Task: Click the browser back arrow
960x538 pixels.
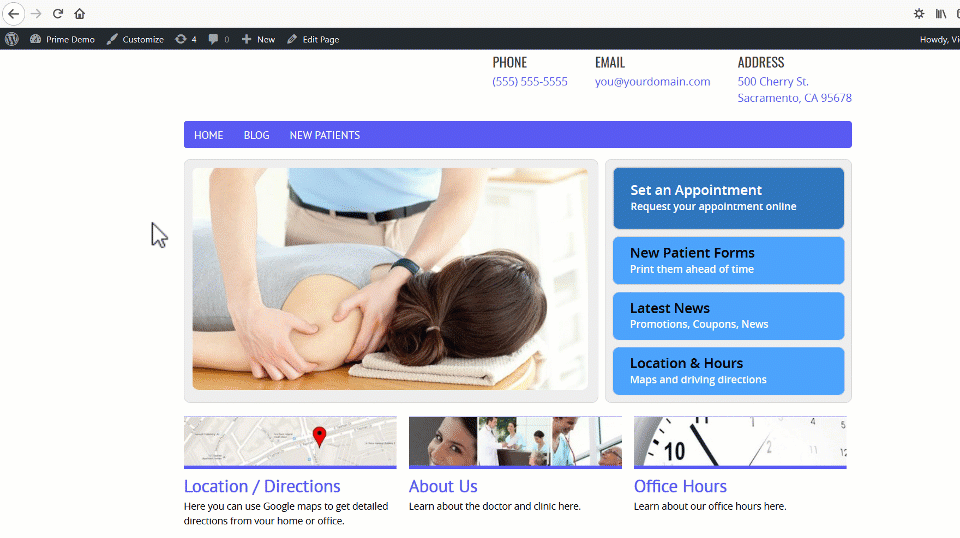Action: [13, 13]
